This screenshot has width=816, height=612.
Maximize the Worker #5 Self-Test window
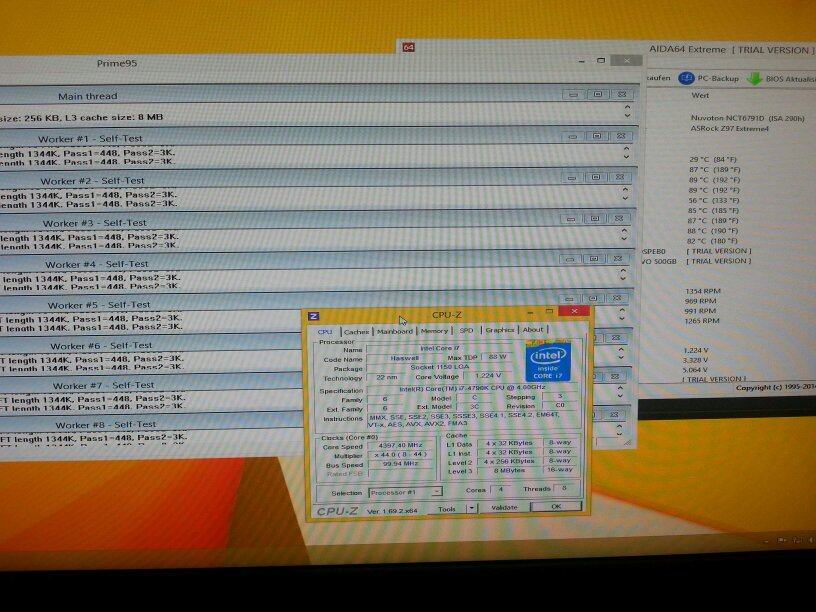[592, 298]
